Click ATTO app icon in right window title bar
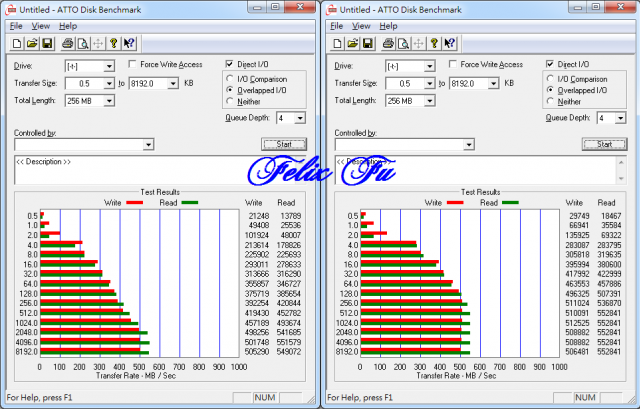640x409 pixels. (x=331, y=9)
